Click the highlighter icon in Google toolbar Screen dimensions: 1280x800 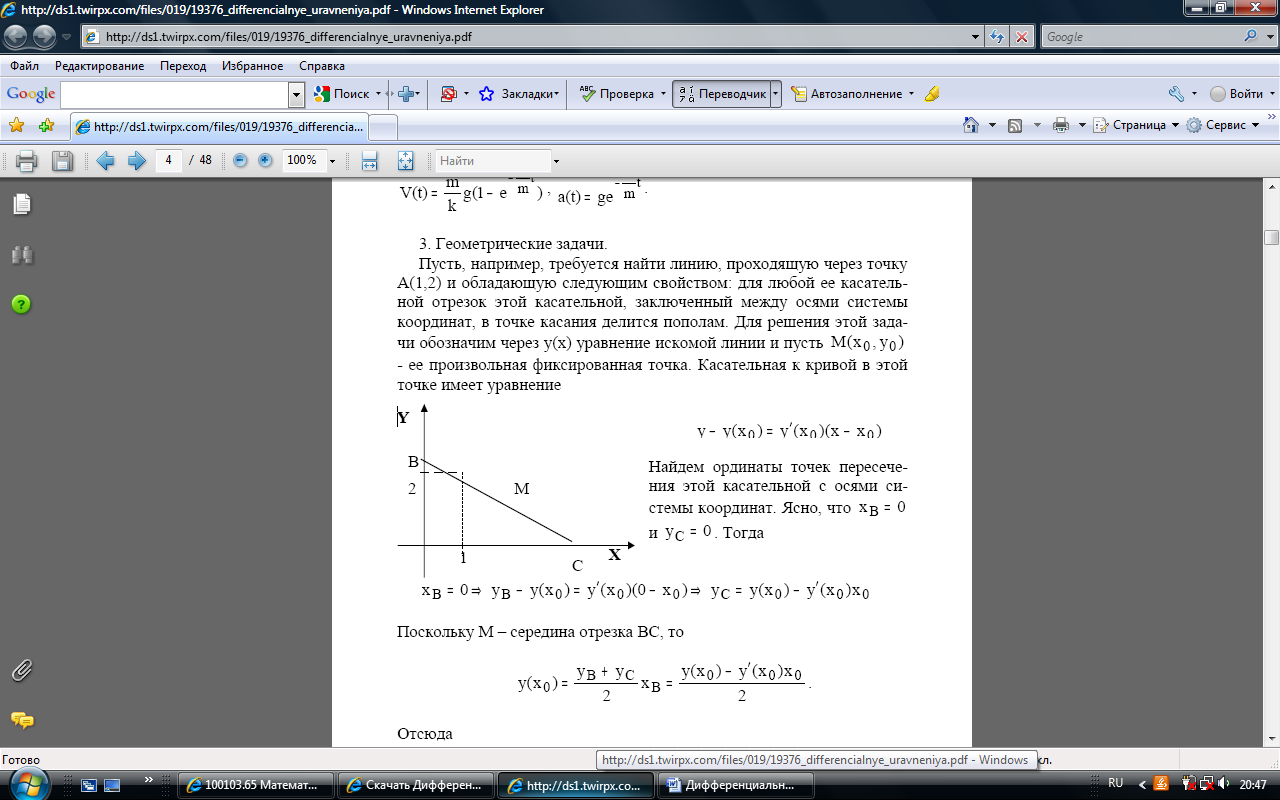pos(932,94)
